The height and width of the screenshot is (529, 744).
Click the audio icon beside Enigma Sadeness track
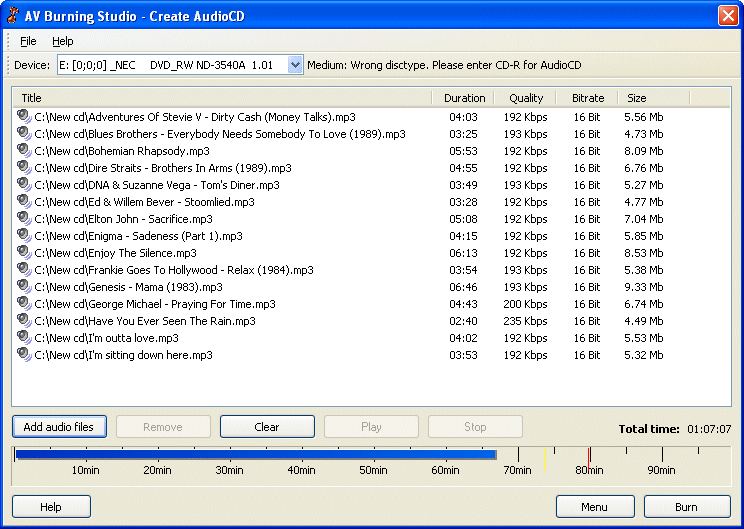24,236
